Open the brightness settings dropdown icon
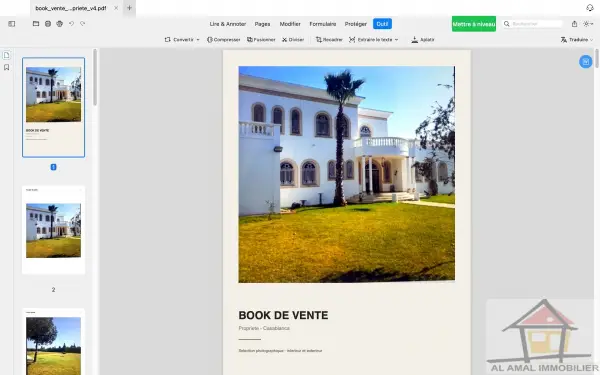This screenshot has height=375, width=600. click(588, 24)
